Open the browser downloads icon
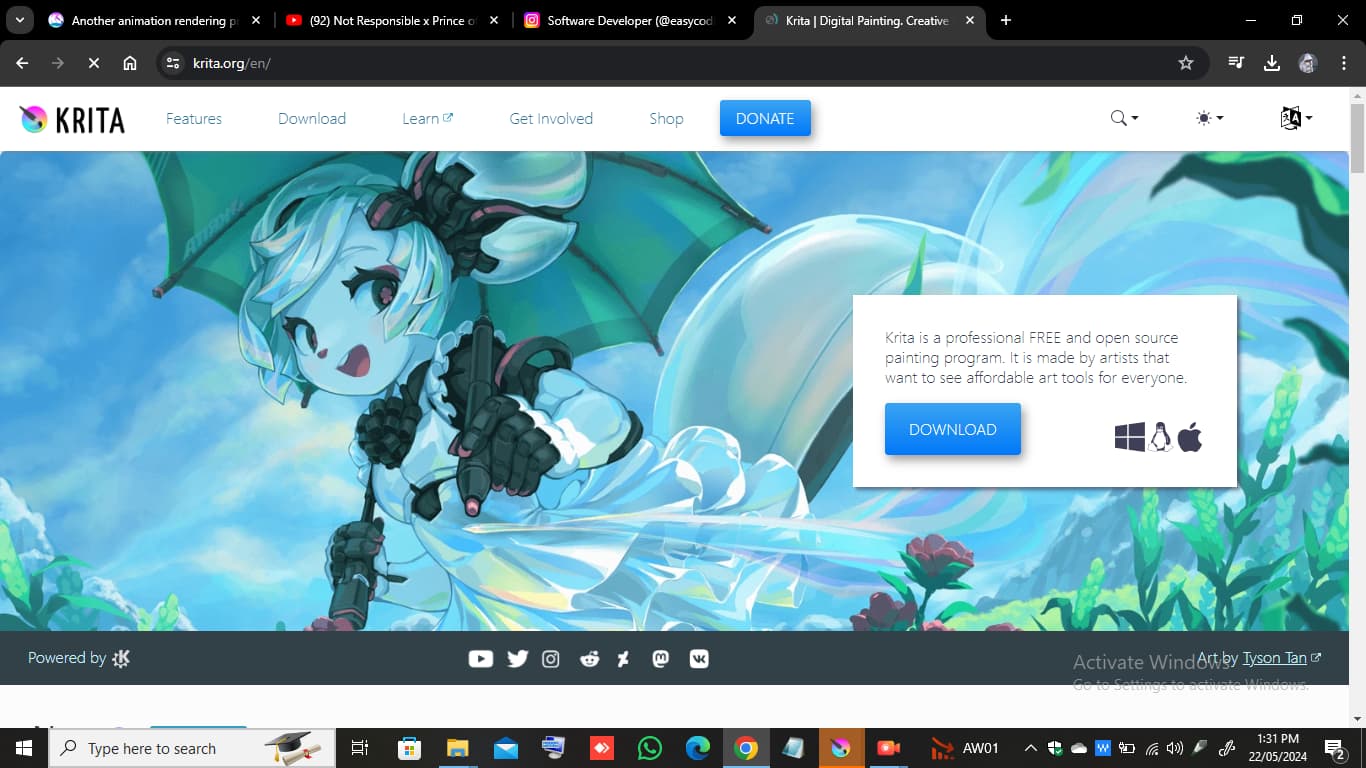 pos(1272,63)
